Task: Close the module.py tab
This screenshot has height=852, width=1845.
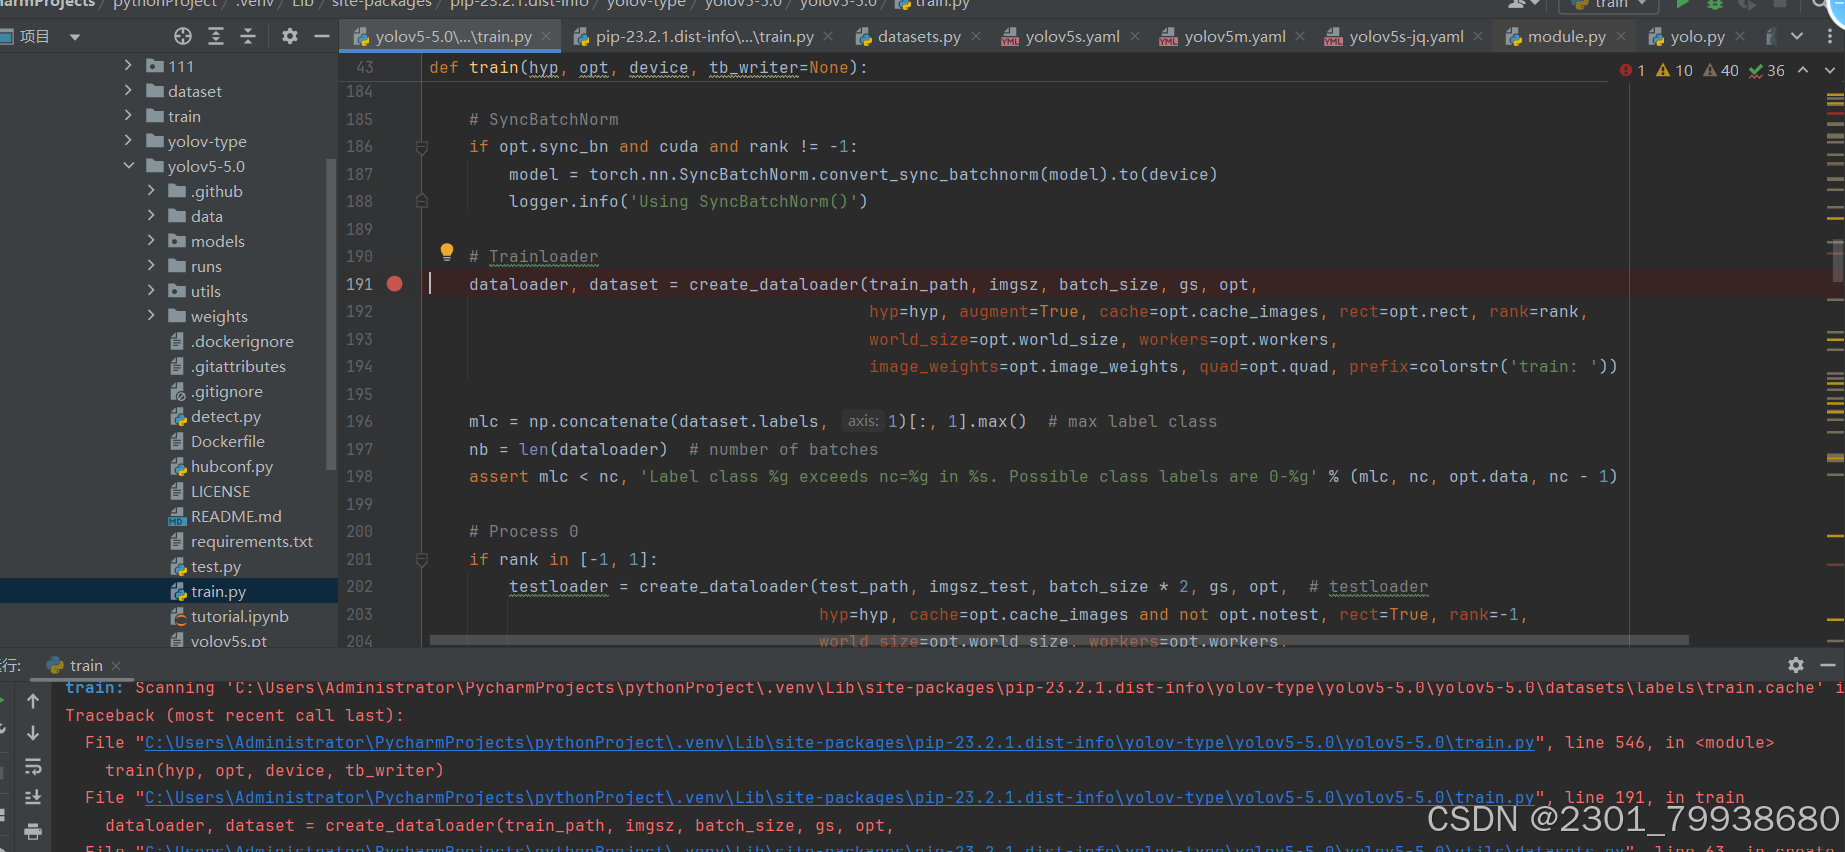Action: [x=1621, y=37]
